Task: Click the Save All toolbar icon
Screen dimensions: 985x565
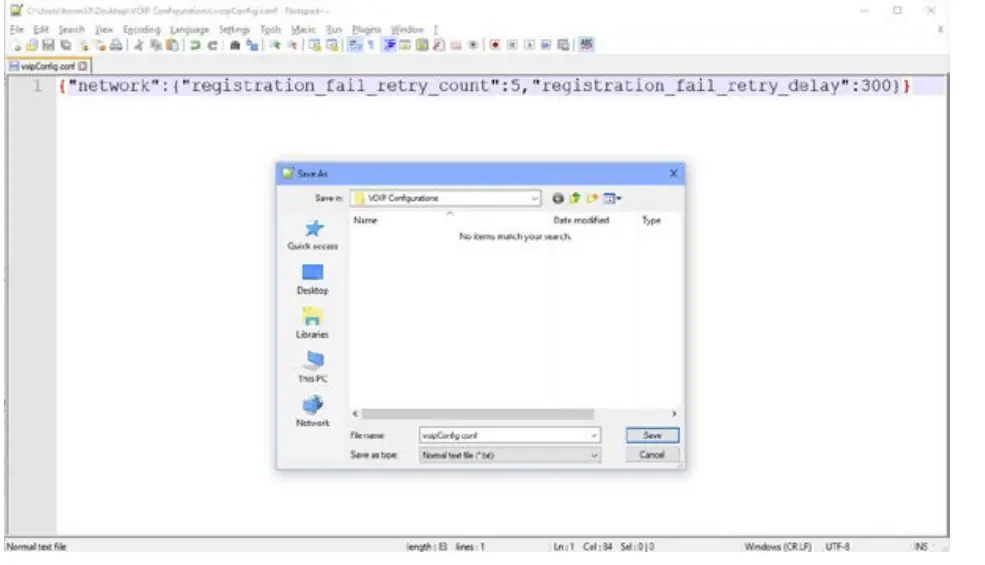Action: [x=65, y=45]
